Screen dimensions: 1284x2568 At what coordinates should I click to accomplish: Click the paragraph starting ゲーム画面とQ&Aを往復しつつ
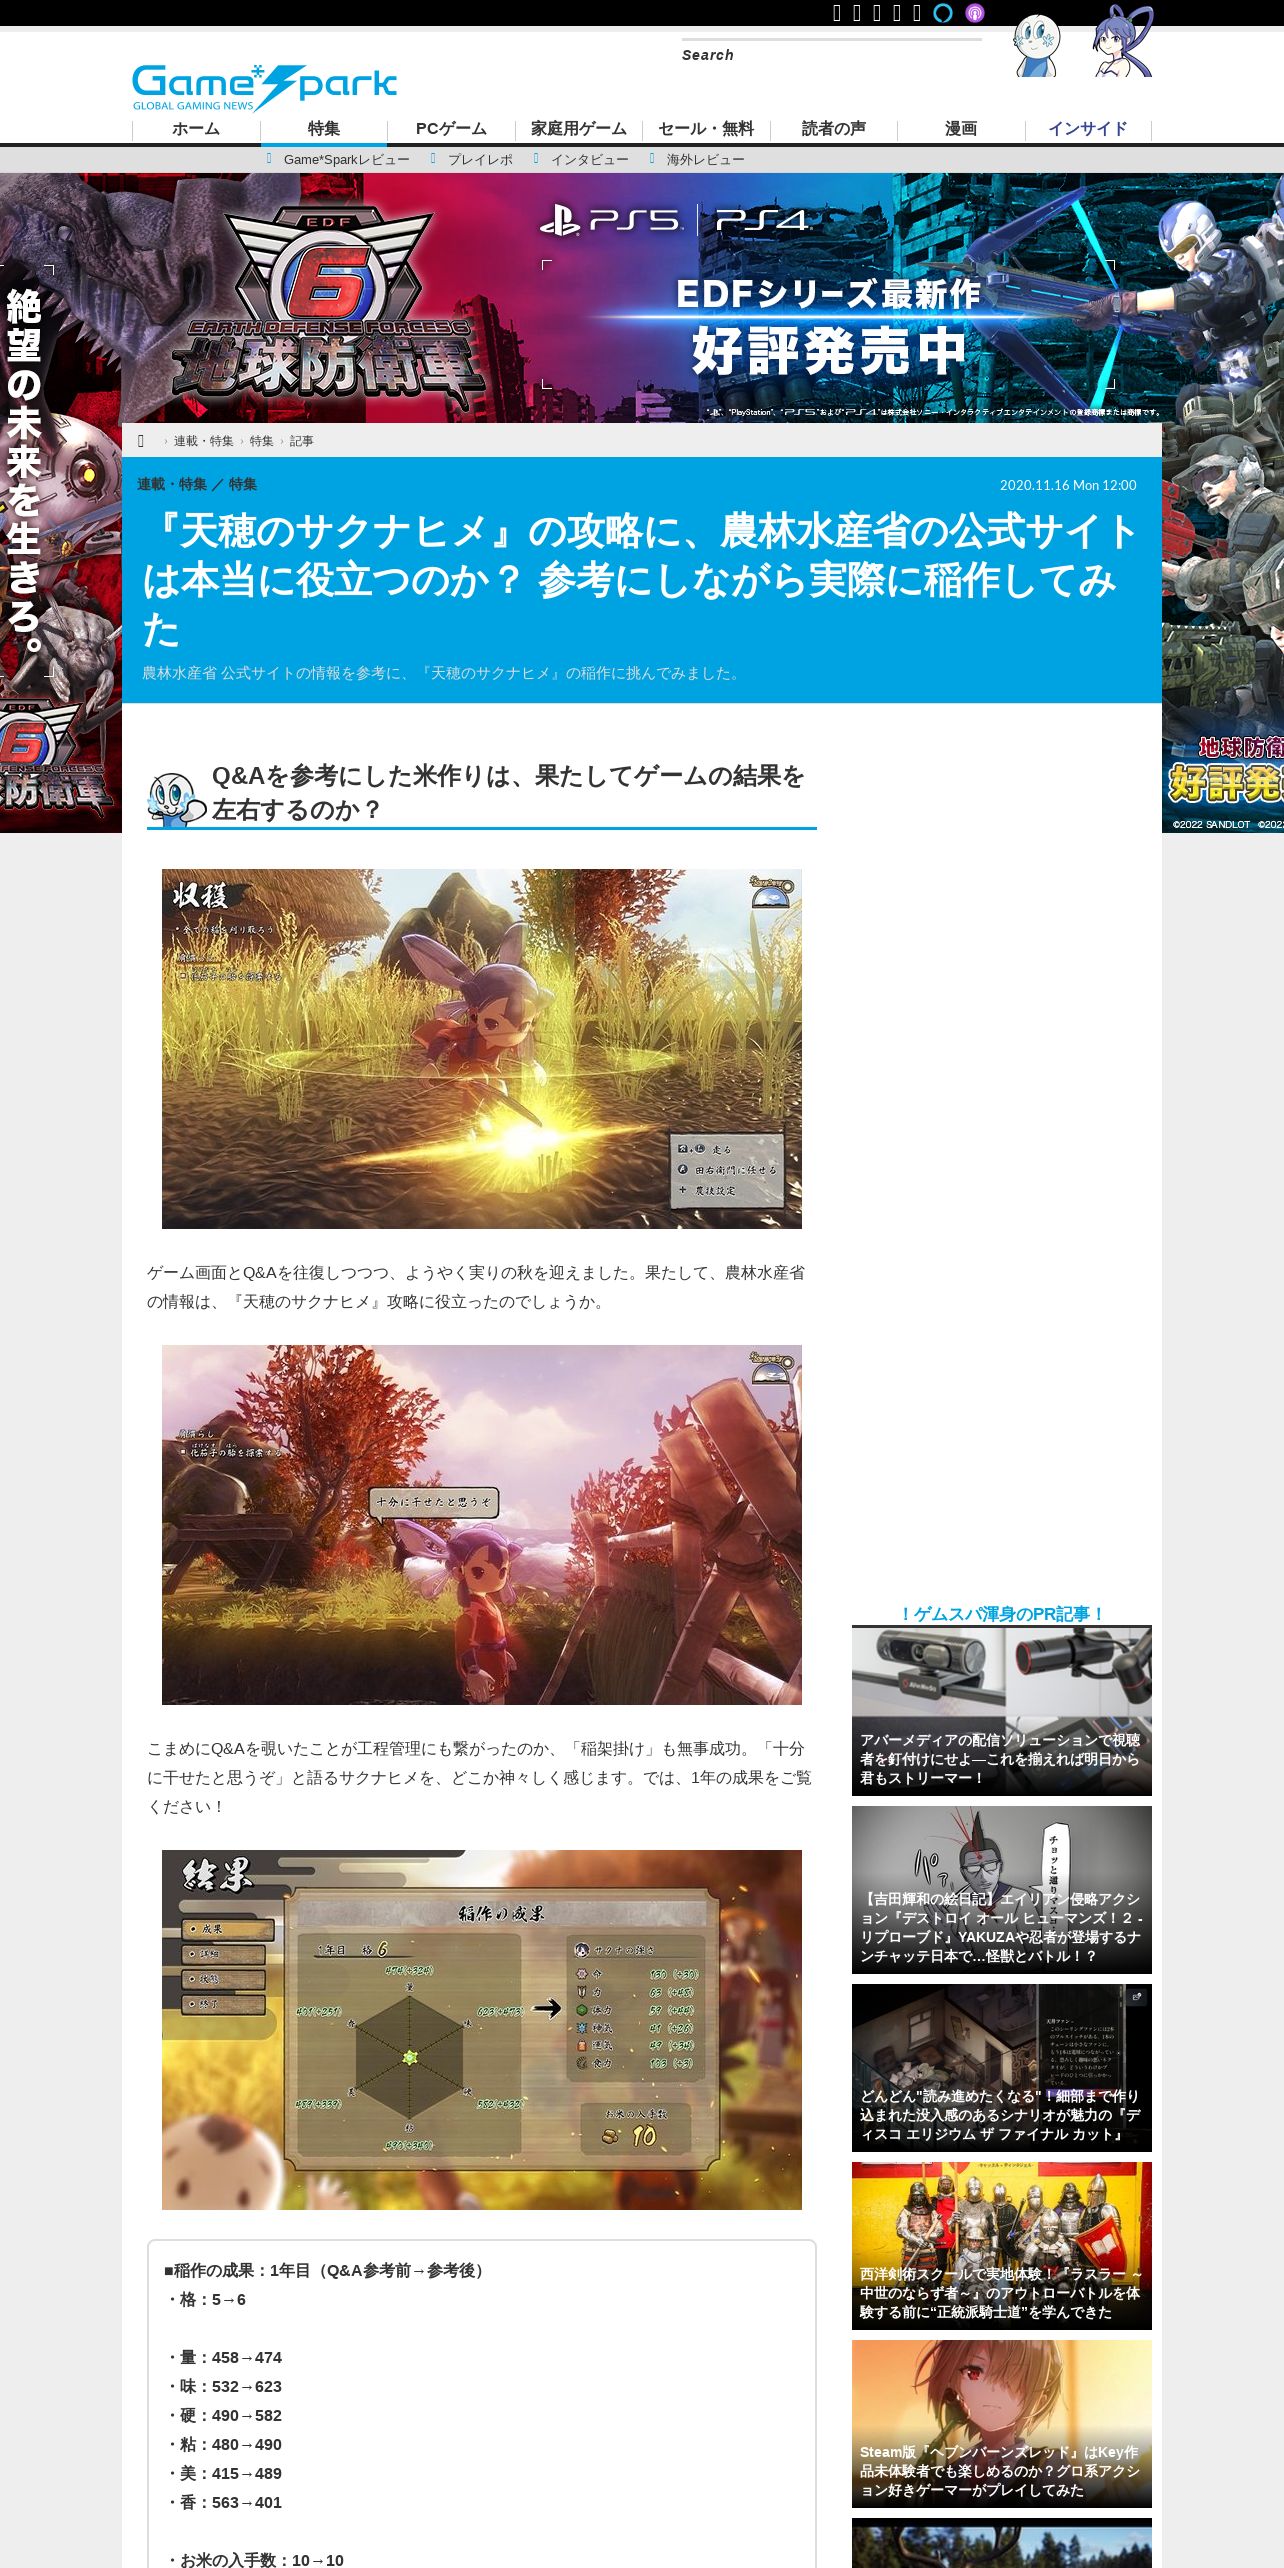[x=478, y=1287]
